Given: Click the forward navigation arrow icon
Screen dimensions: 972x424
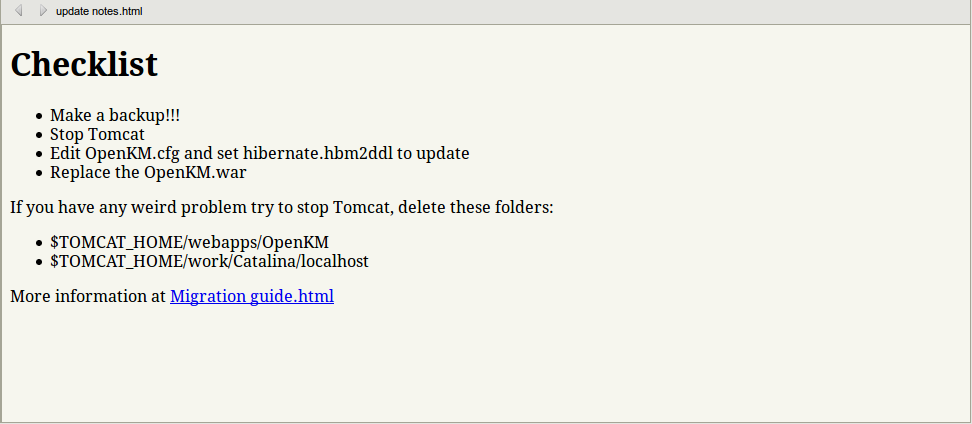Looking at the screenshot, I should click(42, 10).
